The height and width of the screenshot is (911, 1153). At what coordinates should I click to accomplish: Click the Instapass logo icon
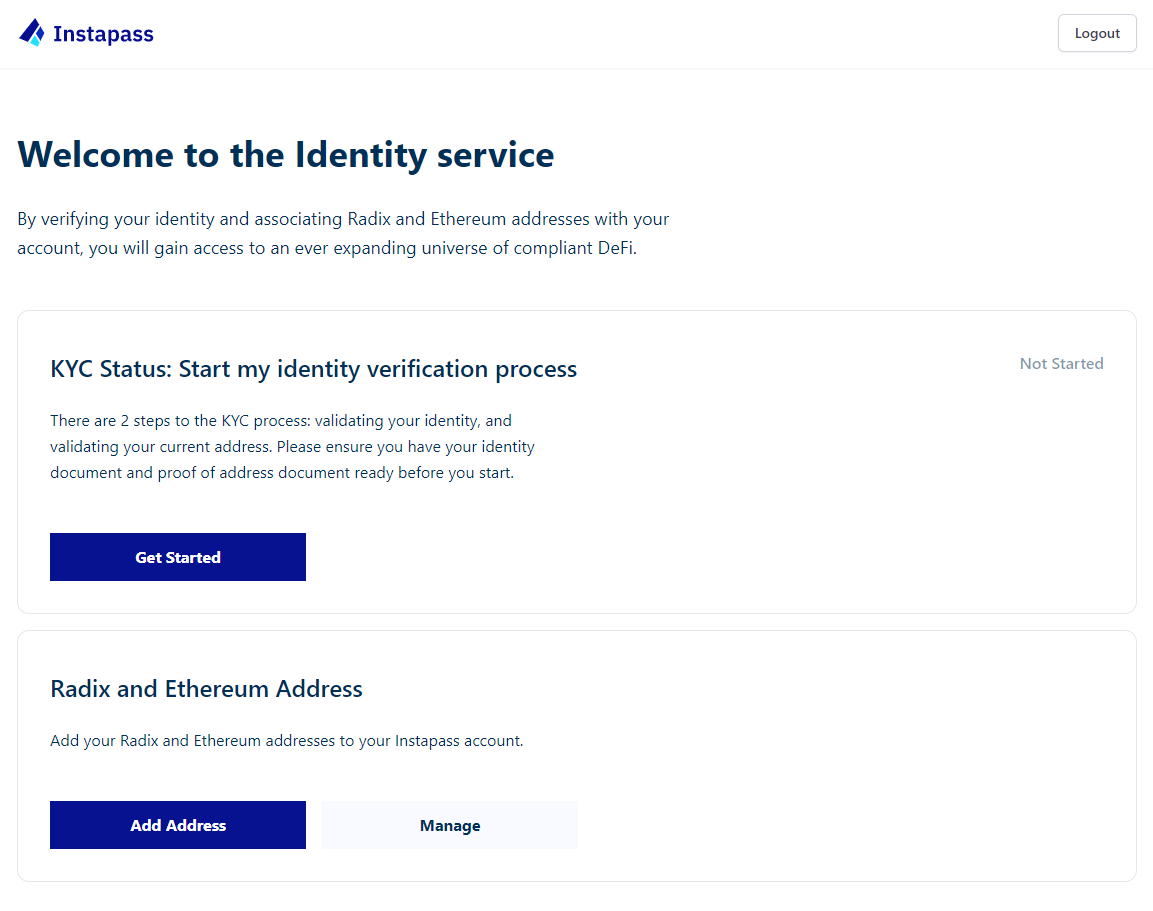pyautogui.click(x=32, y=33)
